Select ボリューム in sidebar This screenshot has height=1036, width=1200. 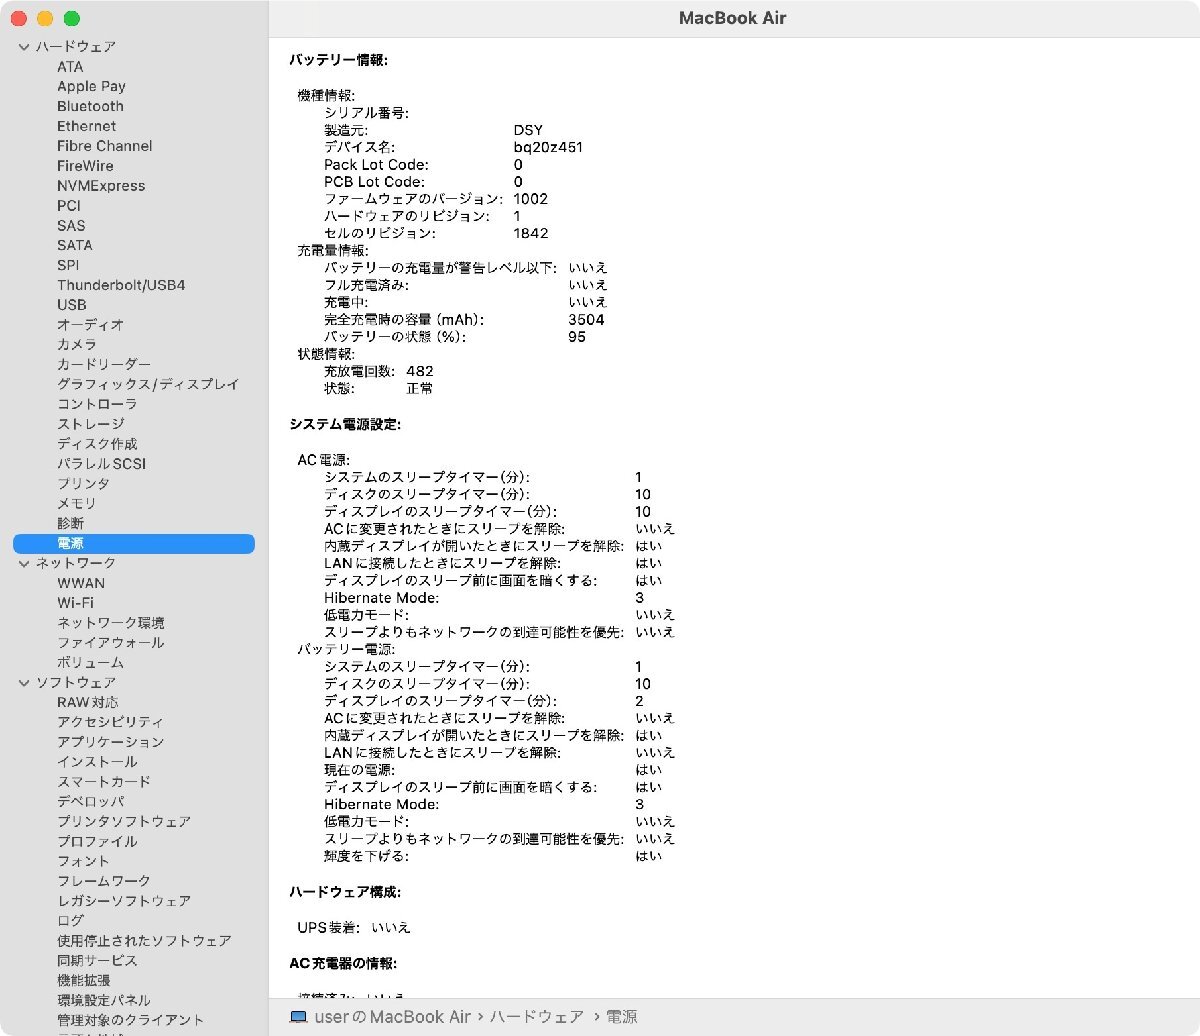click(90, 663)
